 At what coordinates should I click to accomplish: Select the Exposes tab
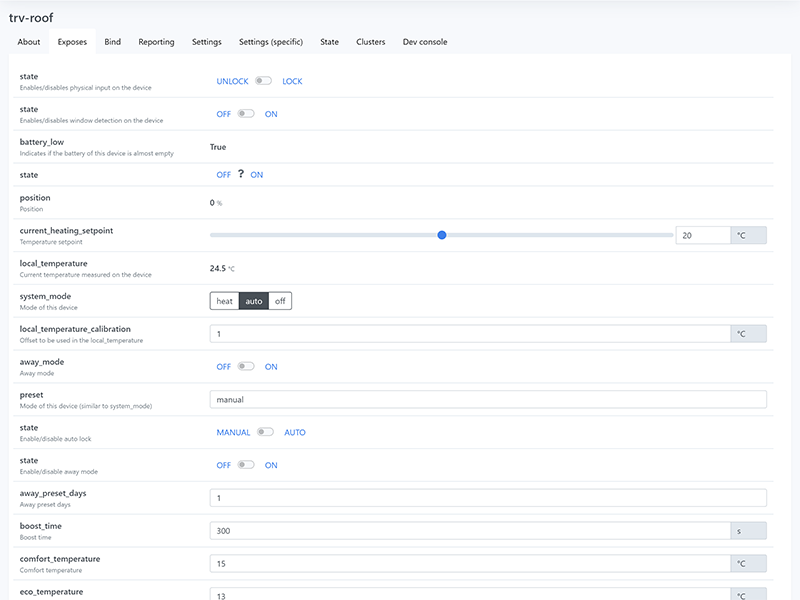pyautogui.click(x=72, y=42)
